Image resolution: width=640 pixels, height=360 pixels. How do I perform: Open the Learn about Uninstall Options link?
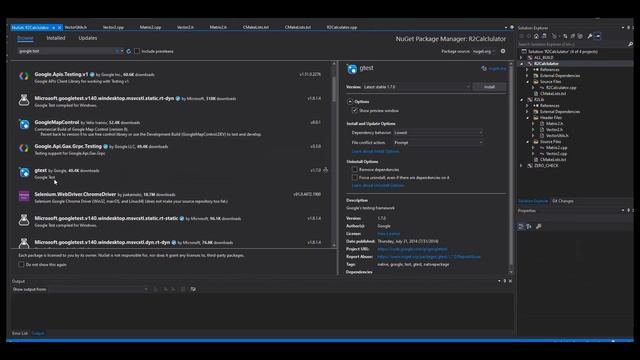tap(378, 186)
